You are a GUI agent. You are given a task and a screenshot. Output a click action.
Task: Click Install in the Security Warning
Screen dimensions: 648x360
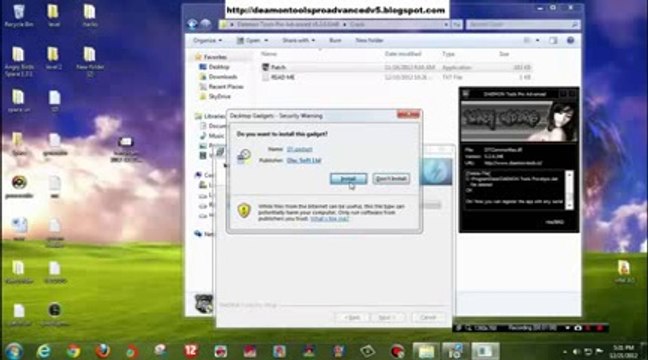(x=348, y=179)
